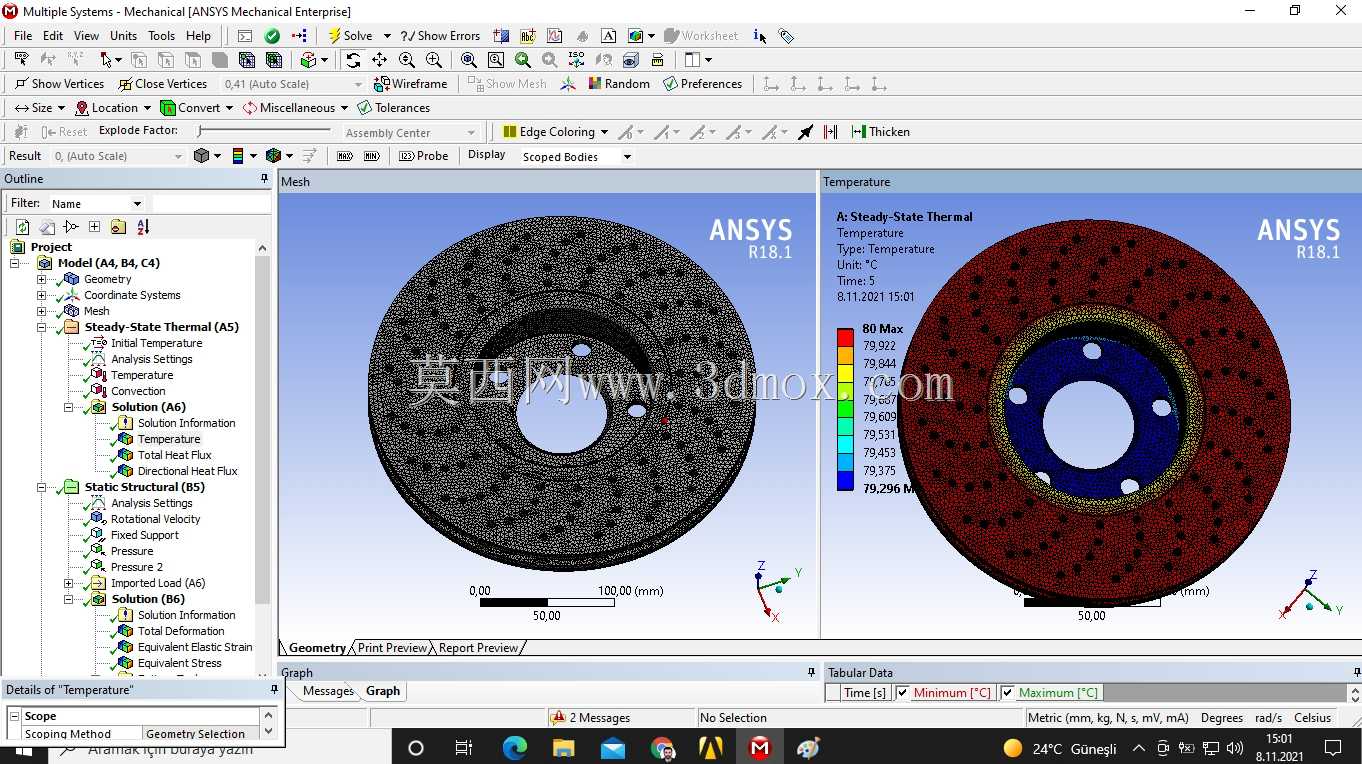Expand the Geometry tree node
The width and height of the screenshot is (1362, 764).
(x=41, y=279)
